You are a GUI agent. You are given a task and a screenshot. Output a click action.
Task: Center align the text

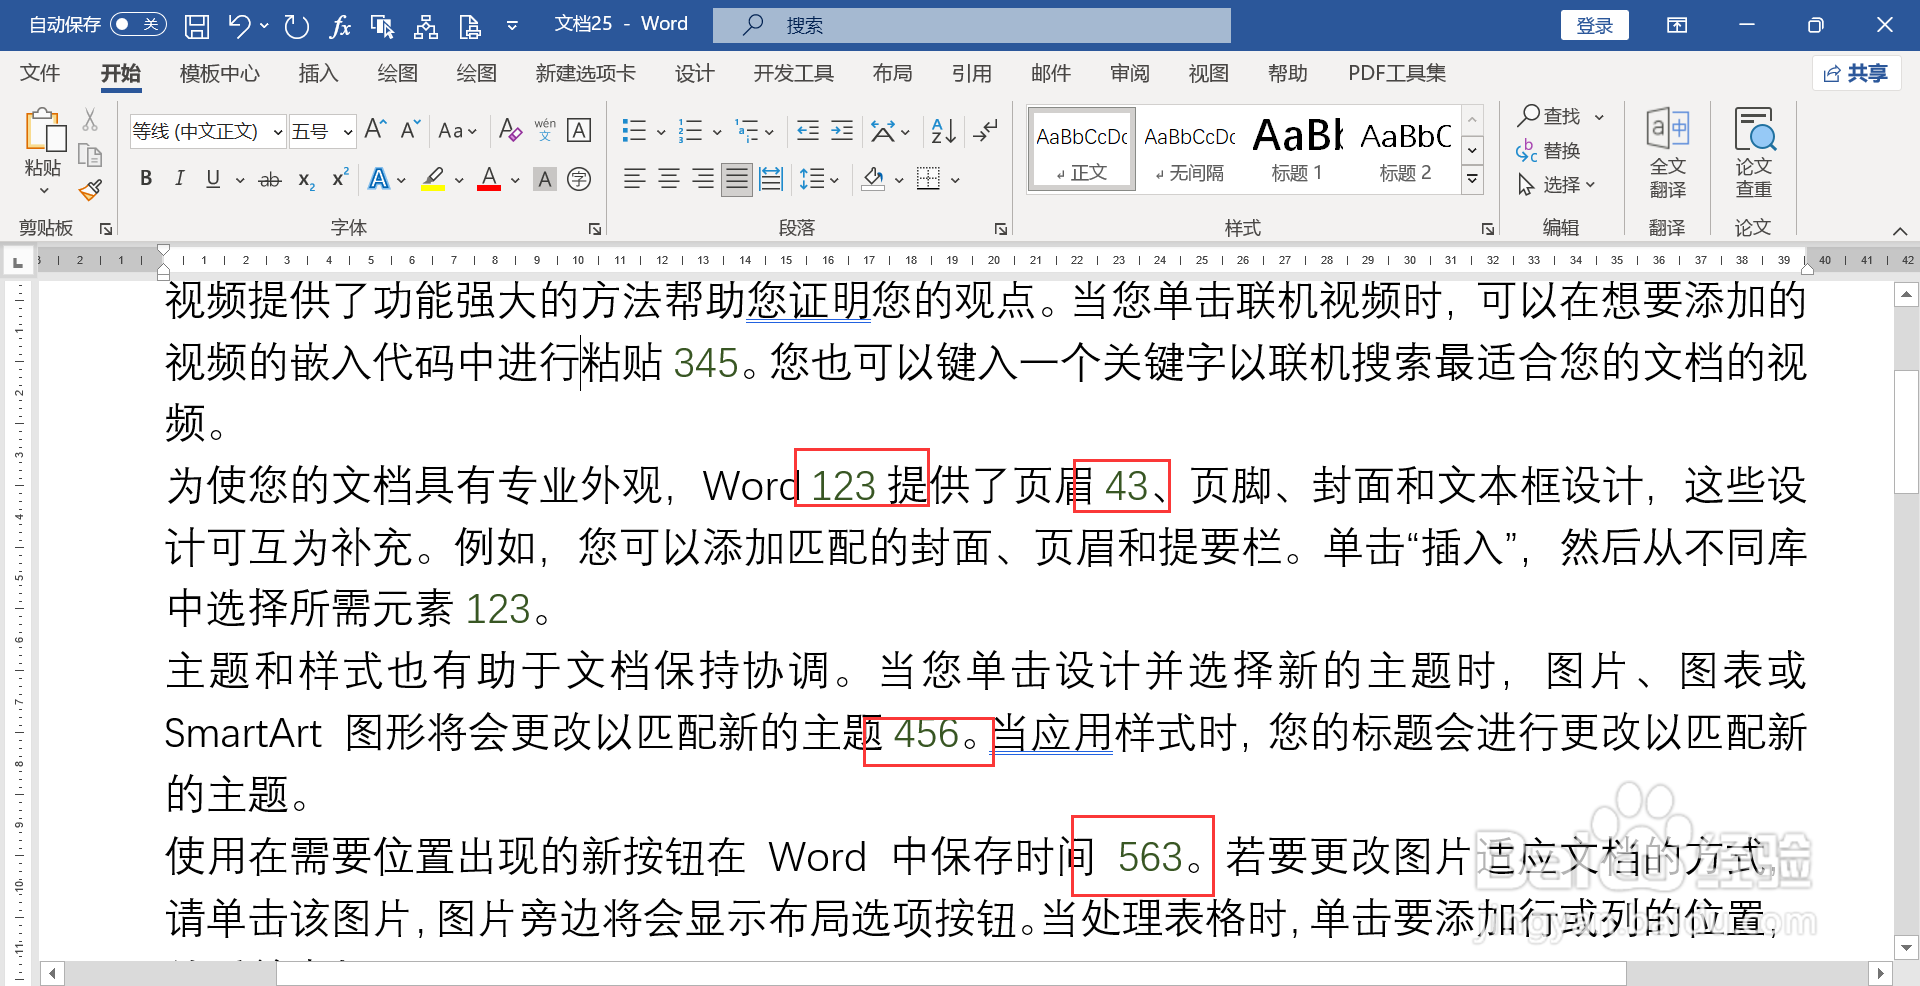tap(669, 179)
